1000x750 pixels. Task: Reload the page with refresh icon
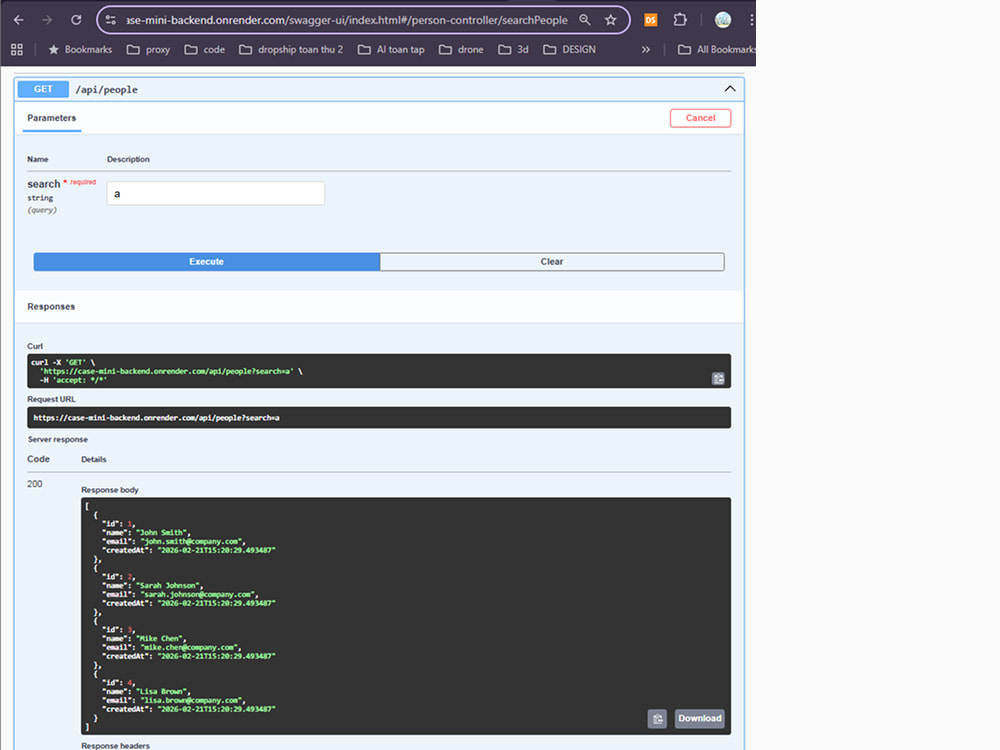pyautogui.click(x=76, y=20)
